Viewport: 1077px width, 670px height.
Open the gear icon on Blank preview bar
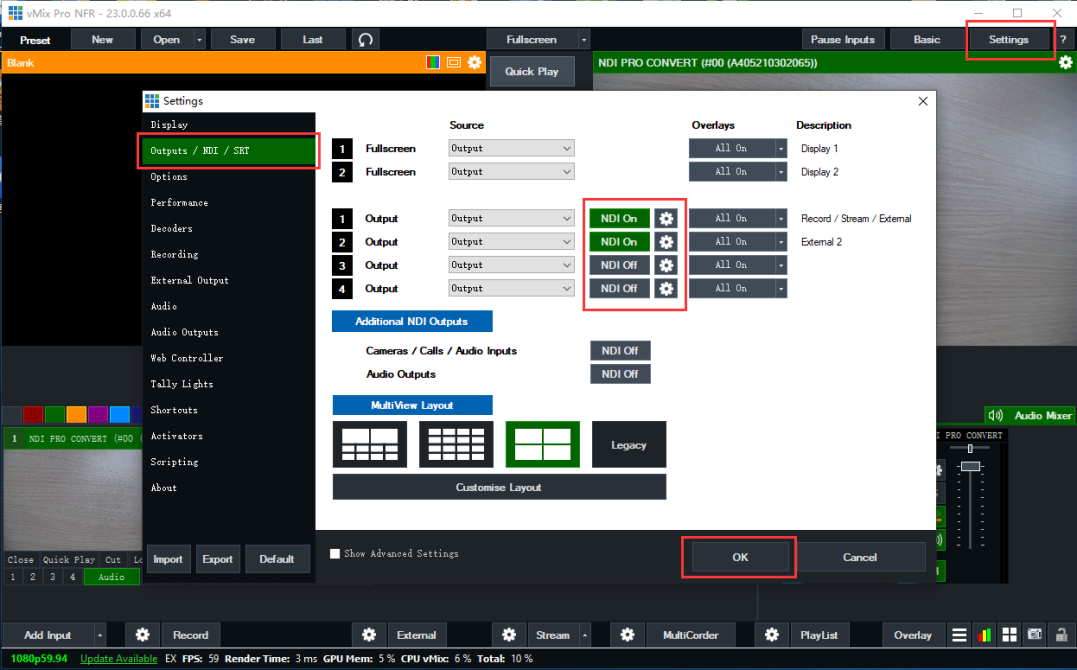(475, 63)
